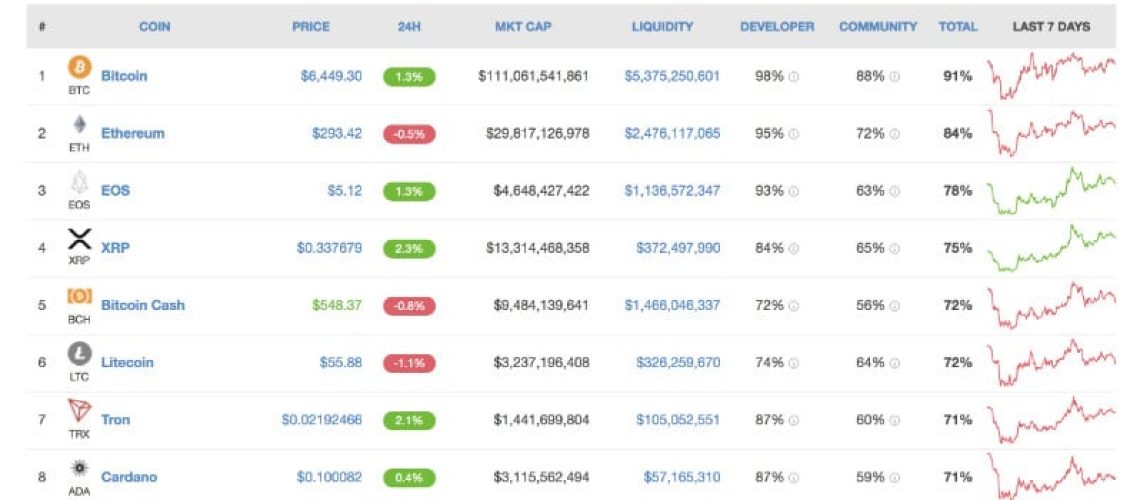The image size is (1140, 500).
Task: Open info icon beside Bitcoin Cash developer 72%
Action: 794,306
